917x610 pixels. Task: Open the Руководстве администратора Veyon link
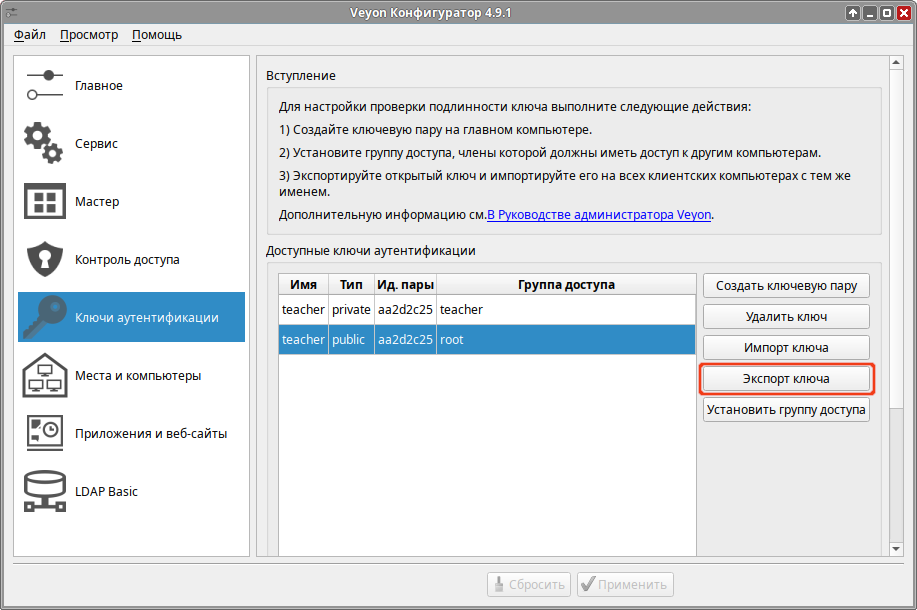[599, 215]
